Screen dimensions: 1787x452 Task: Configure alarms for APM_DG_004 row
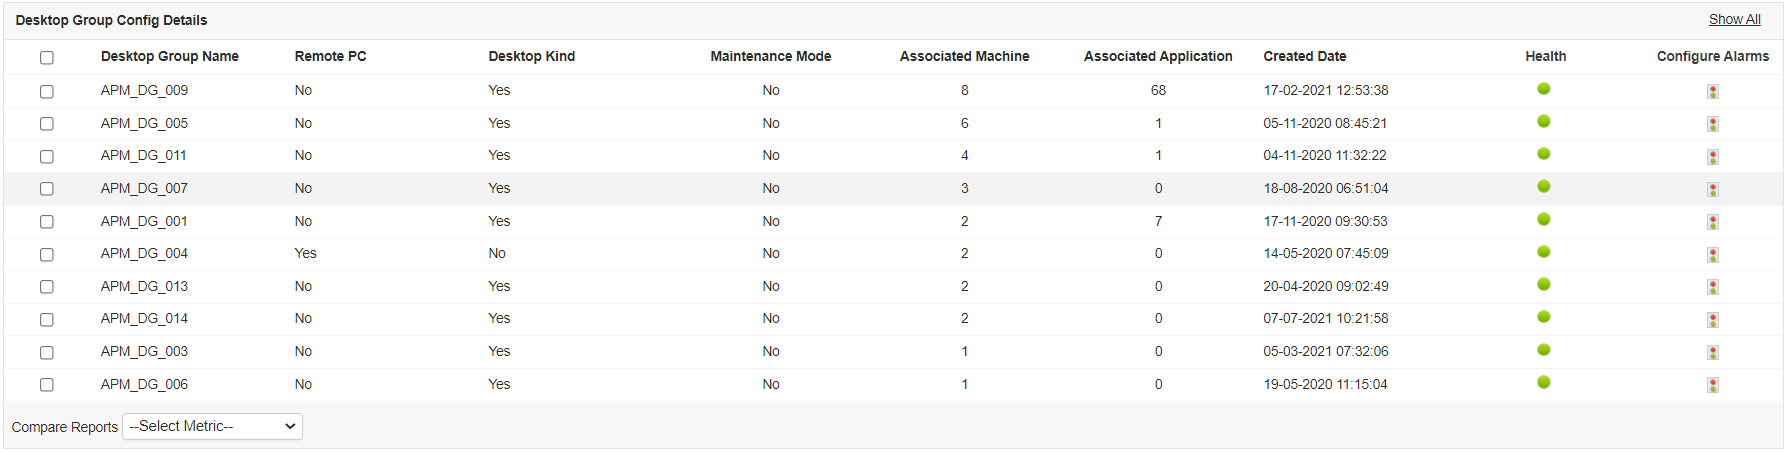tap(1712, 254)
